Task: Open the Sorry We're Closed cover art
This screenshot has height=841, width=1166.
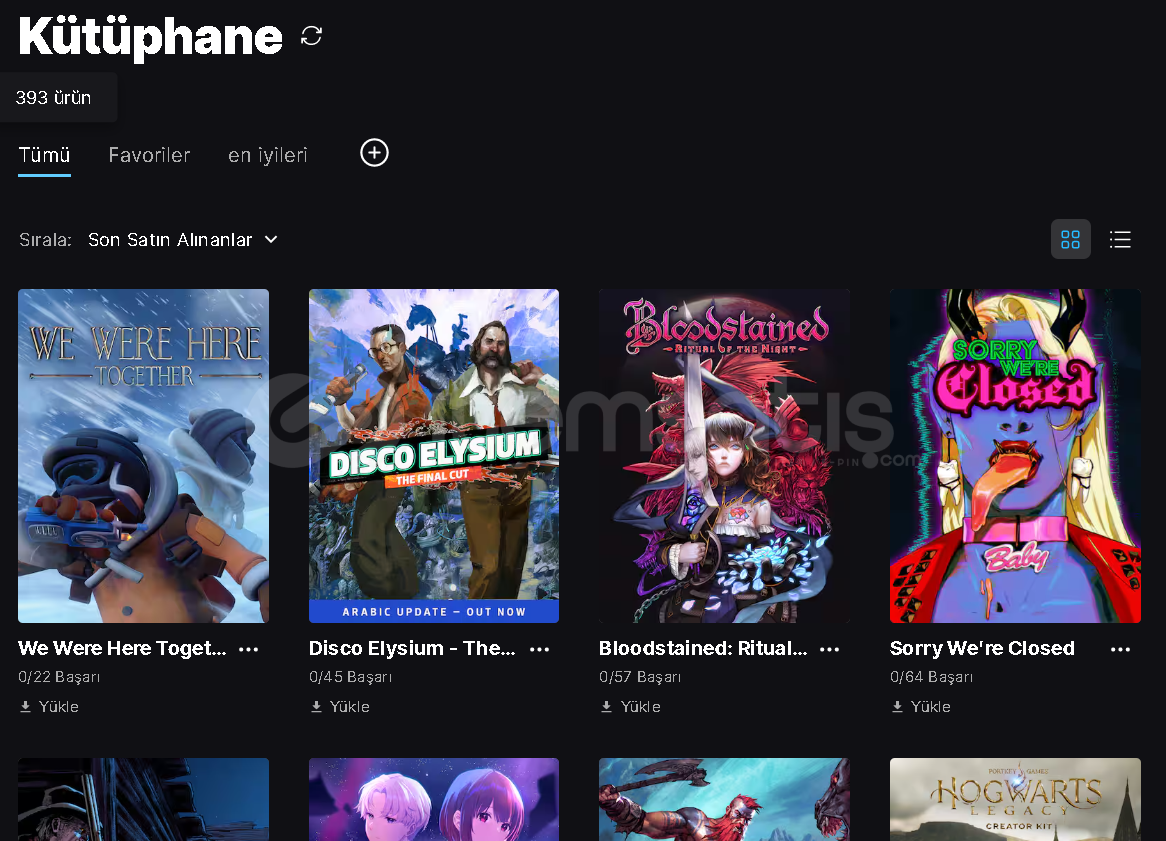Action: coord(1015,456)
